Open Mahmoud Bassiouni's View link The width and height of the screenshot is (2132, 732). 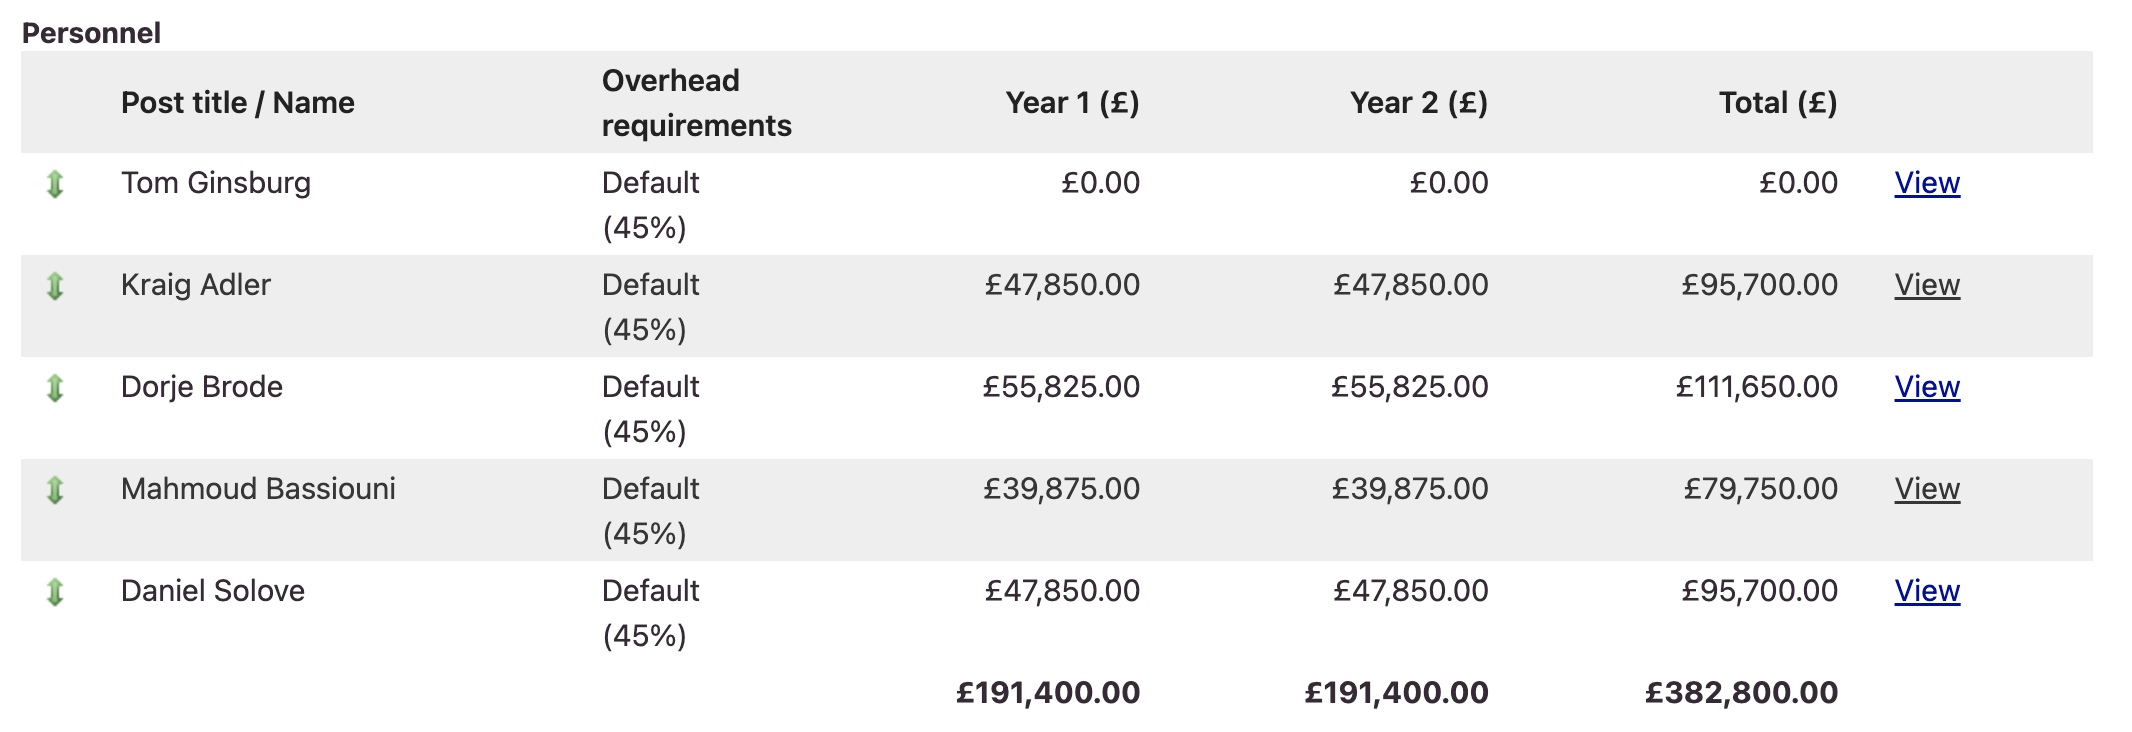pyautogui.click(x=1926, y=489)
